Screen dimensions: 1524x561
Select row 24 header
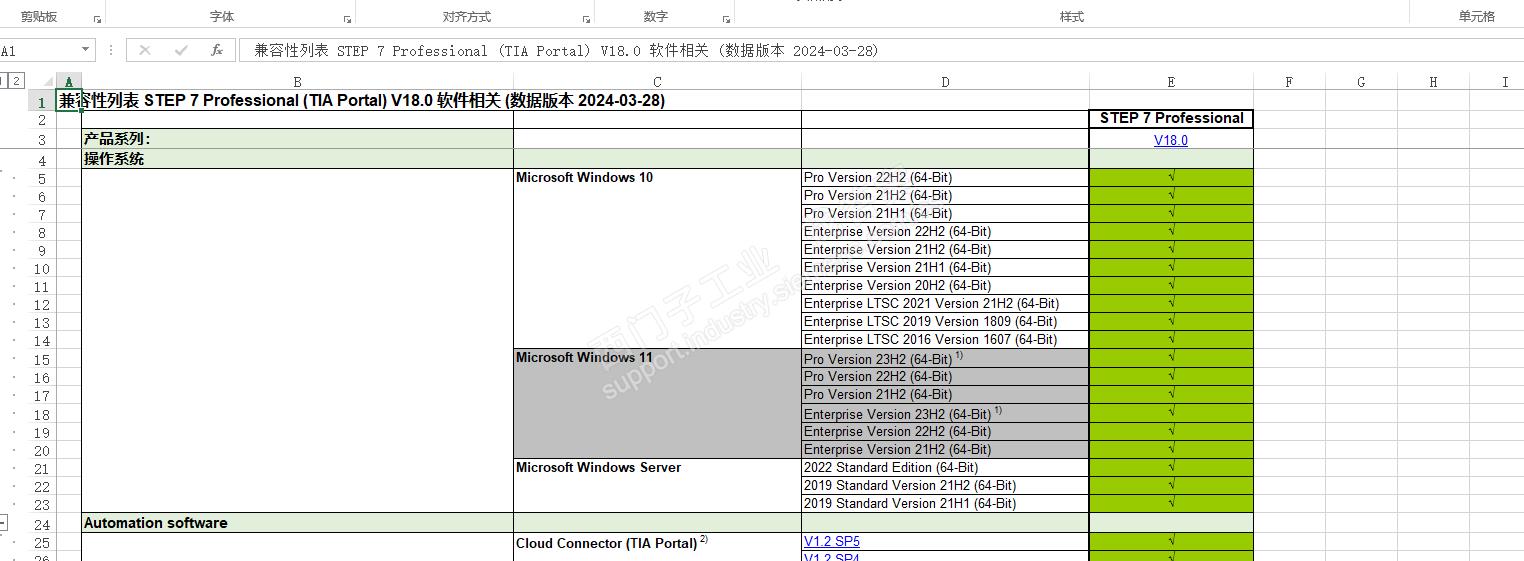click(41, 523)
